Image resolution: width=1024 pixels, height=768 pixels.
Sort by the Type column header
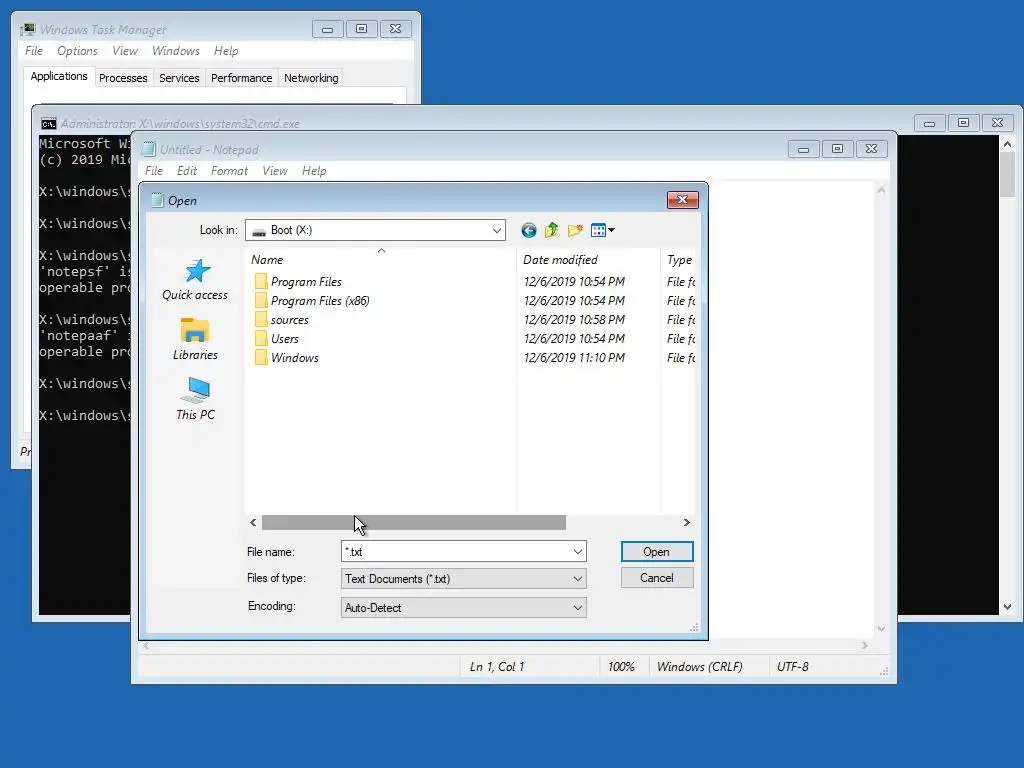click(678, 260)
